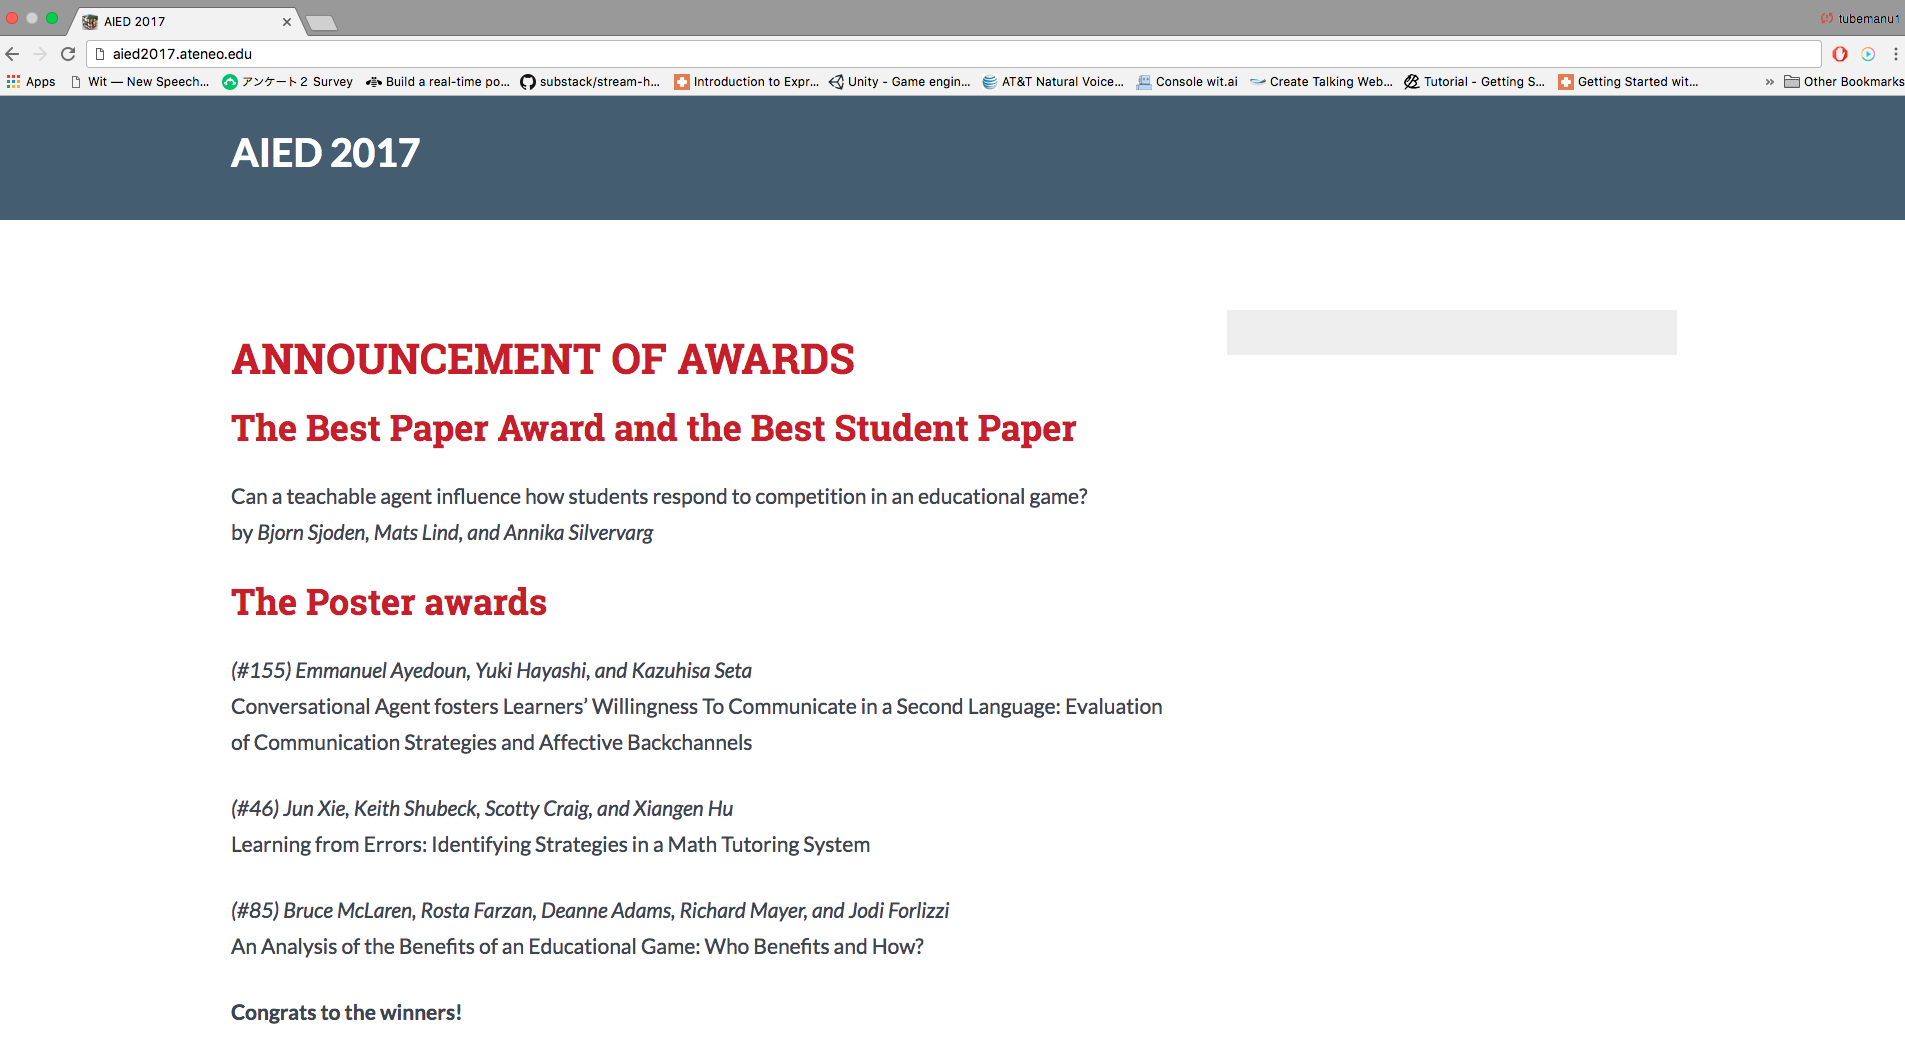Open the Other Bookmarks folder
This screenshot has width=1905, height=1038.
point(1844,82)
